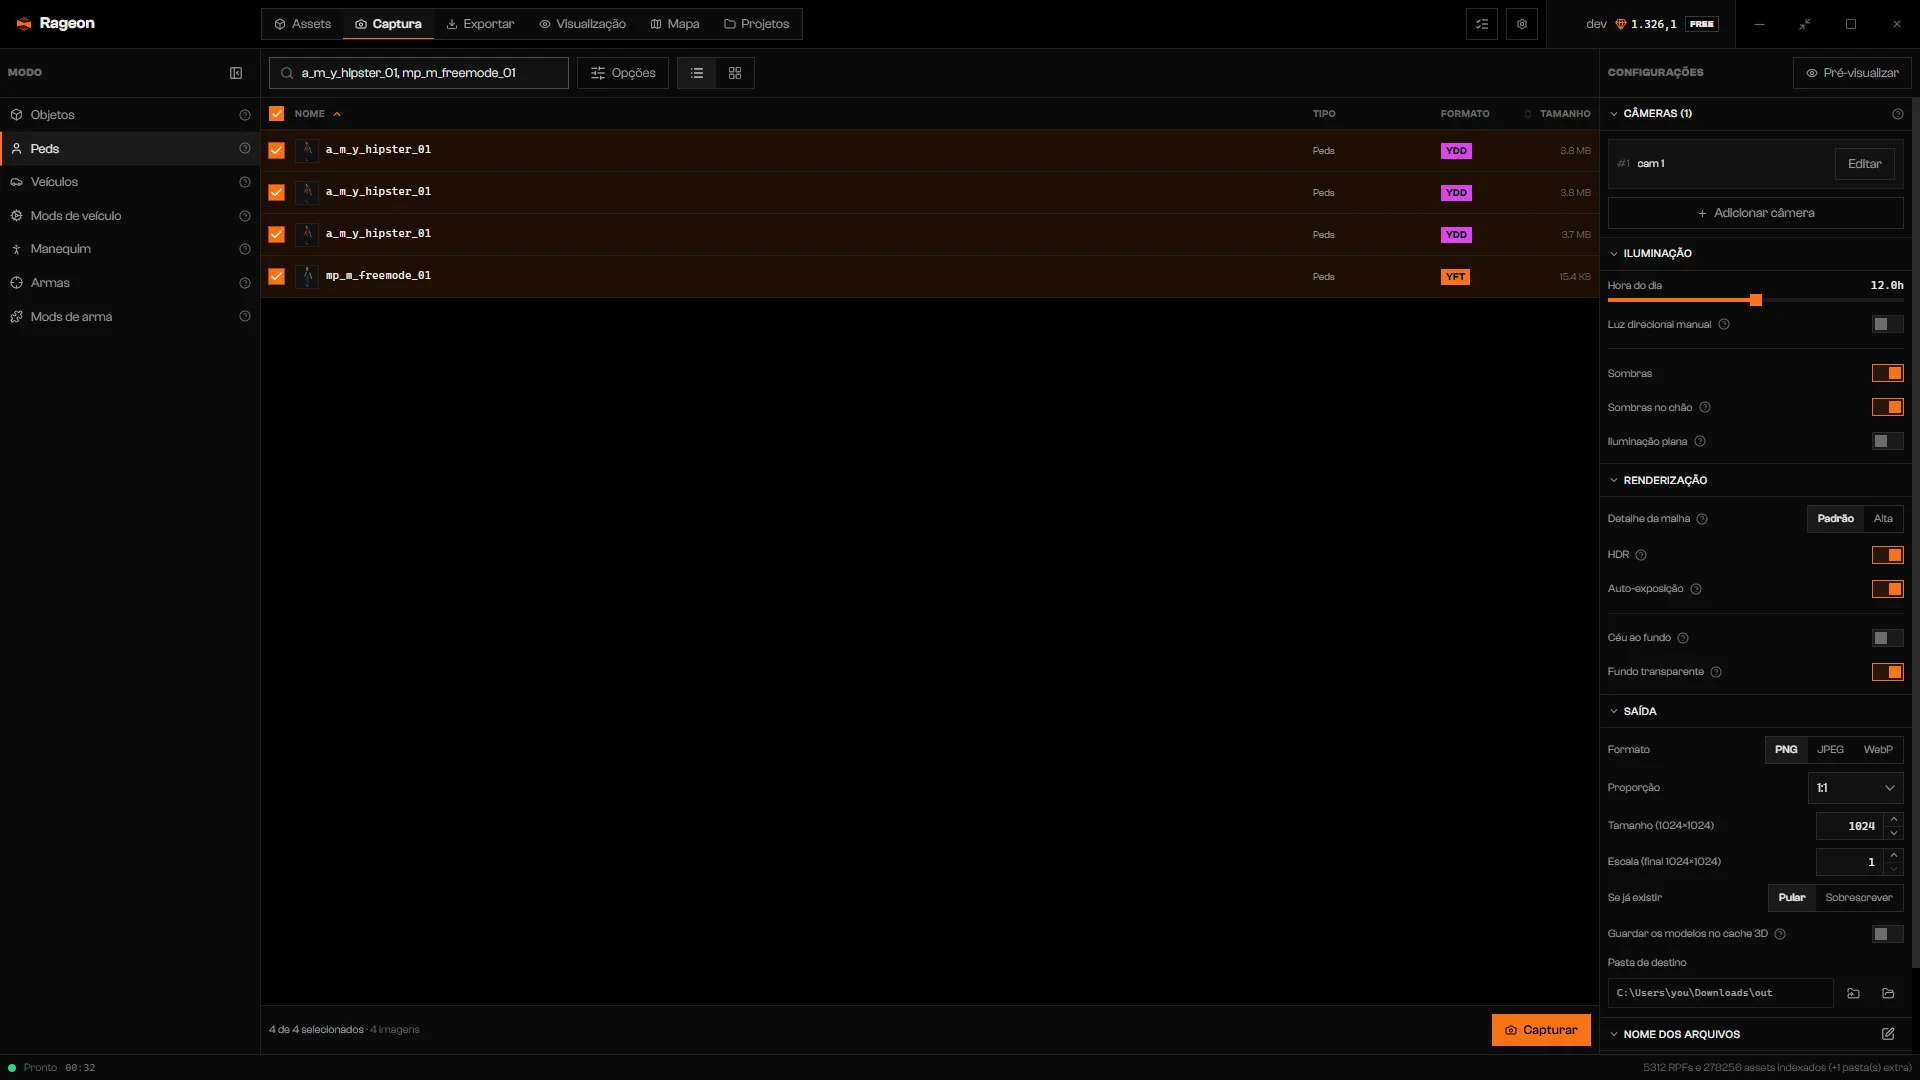Open the task list icon in top bar
The image size is (1920, 1080).
click(x=1482, y=24)
